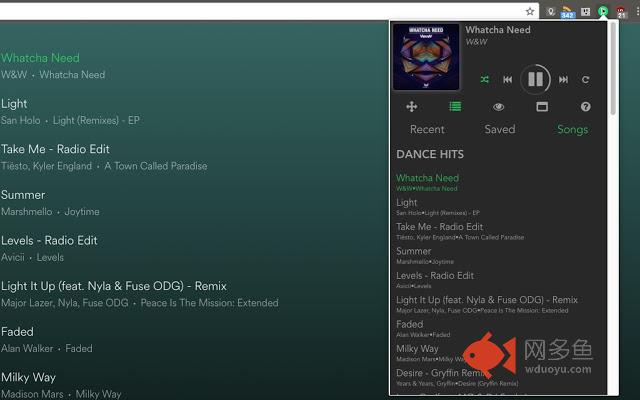The height and width of the screenshot is (400, 640).
Task: Bookmark this page with the star icon
Action: tap(530, 11)
